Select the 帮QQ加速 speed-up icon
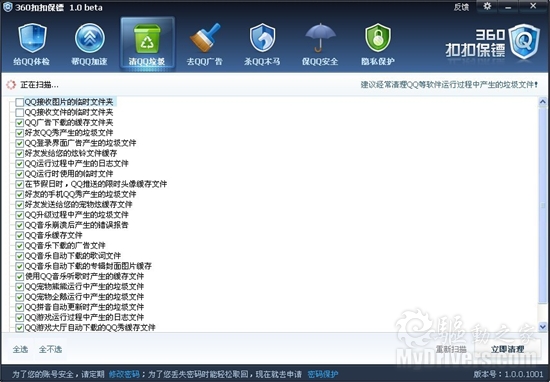 tap(89, 38)
